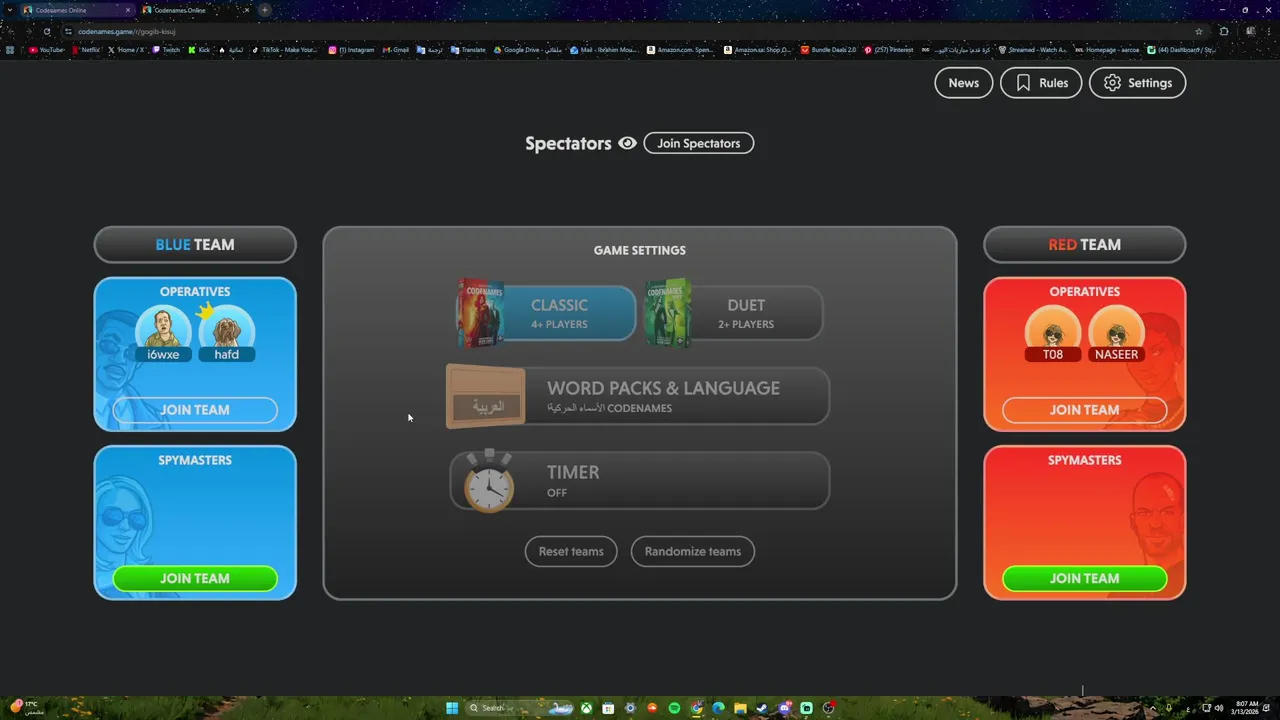Open File Explorer from taskbar
1280x720 pixels.
[740, 708]
